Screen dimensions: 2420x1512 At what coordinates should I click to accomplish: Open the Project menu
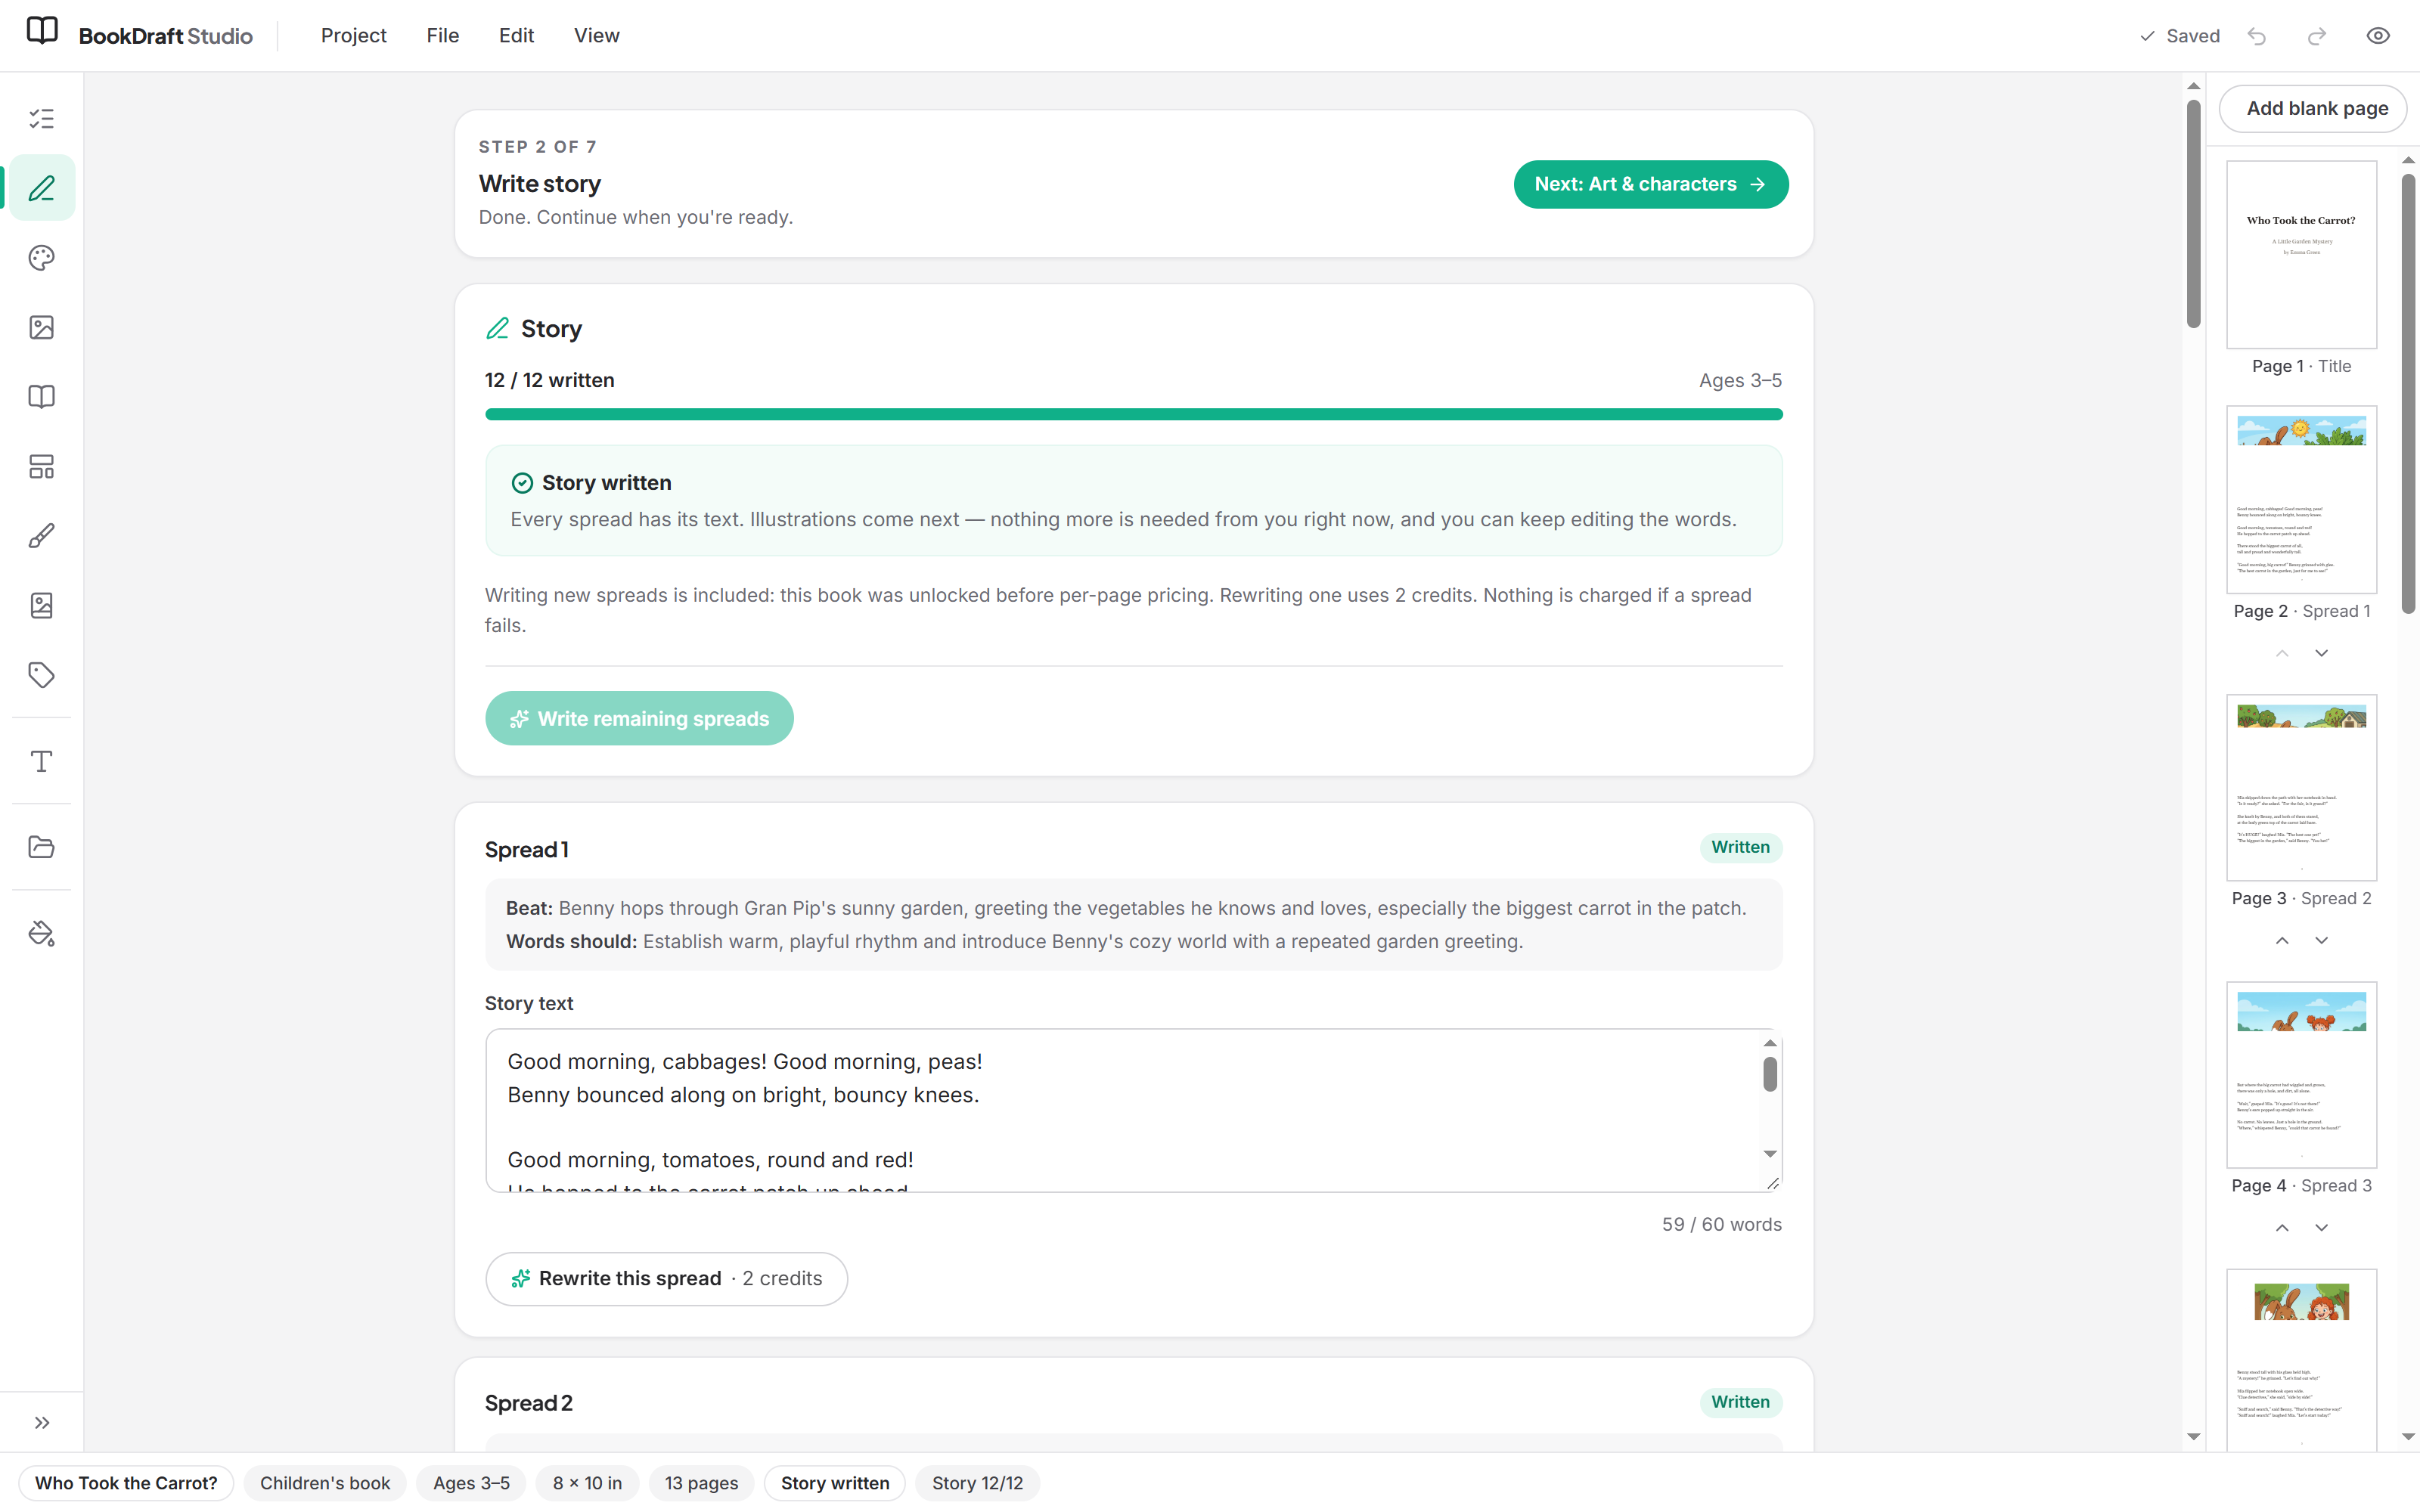pyautogui.click(x=353, y=36)
